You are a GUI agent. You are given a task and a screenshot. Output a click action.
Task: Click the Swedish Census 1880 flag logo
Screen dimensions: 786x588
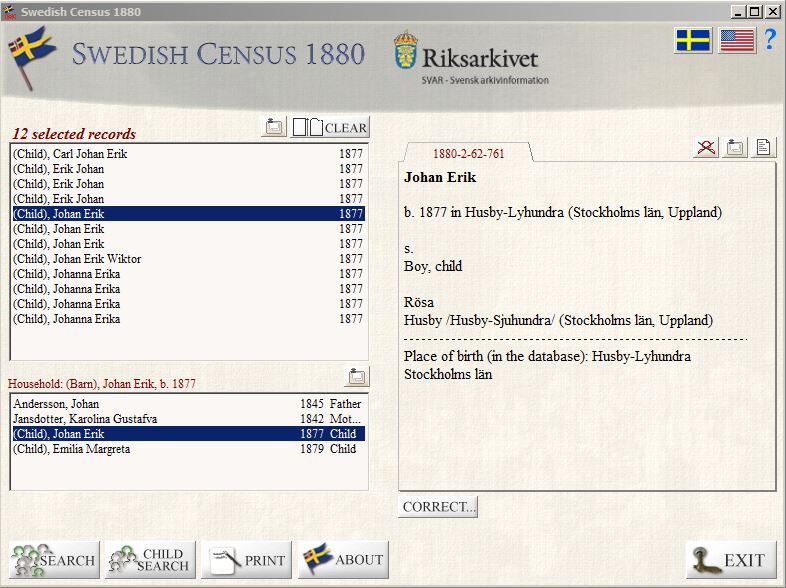(x=31, y=58)
